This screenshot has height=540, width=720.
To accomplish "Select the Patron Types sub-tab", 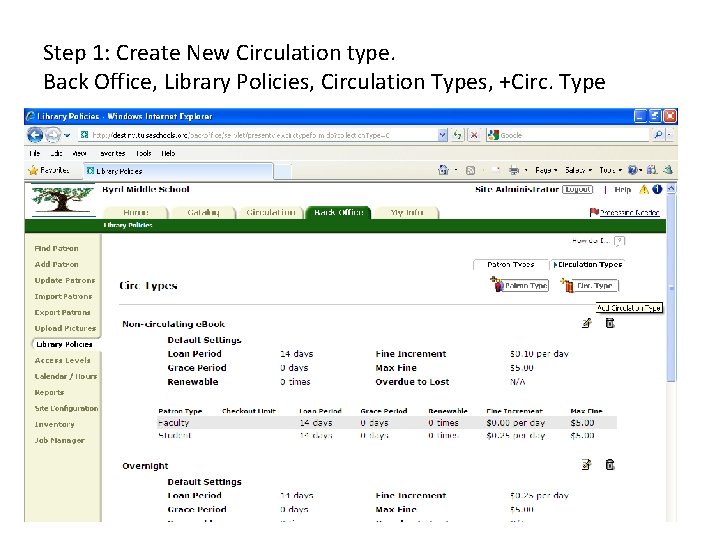I will [x=511, y=264].
